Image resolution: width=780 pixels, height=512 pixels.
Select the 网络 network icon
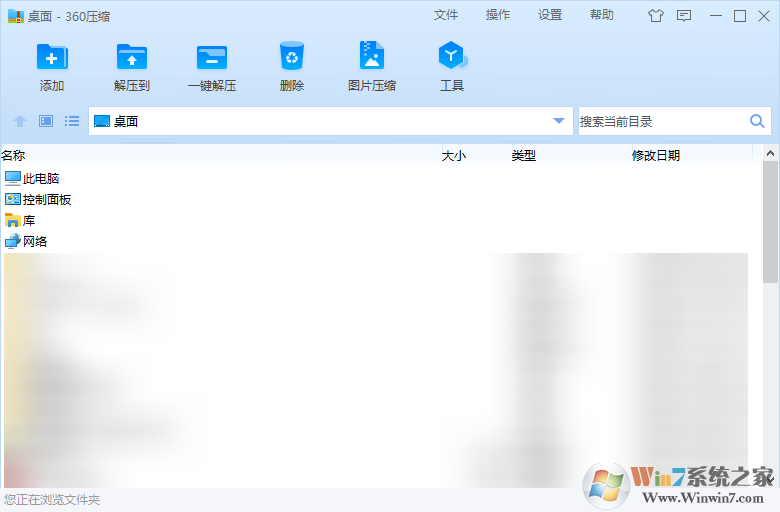[13, 241]
